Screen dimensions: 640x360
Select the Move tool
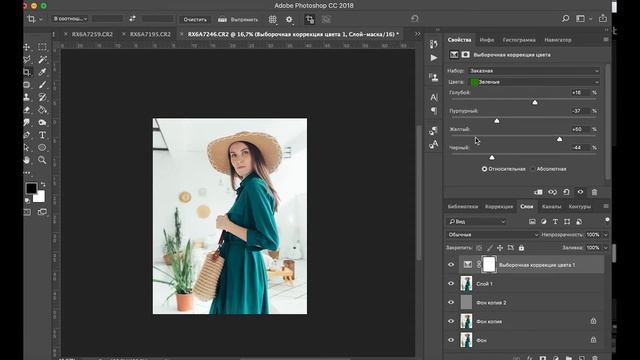(x=27, y=47)
